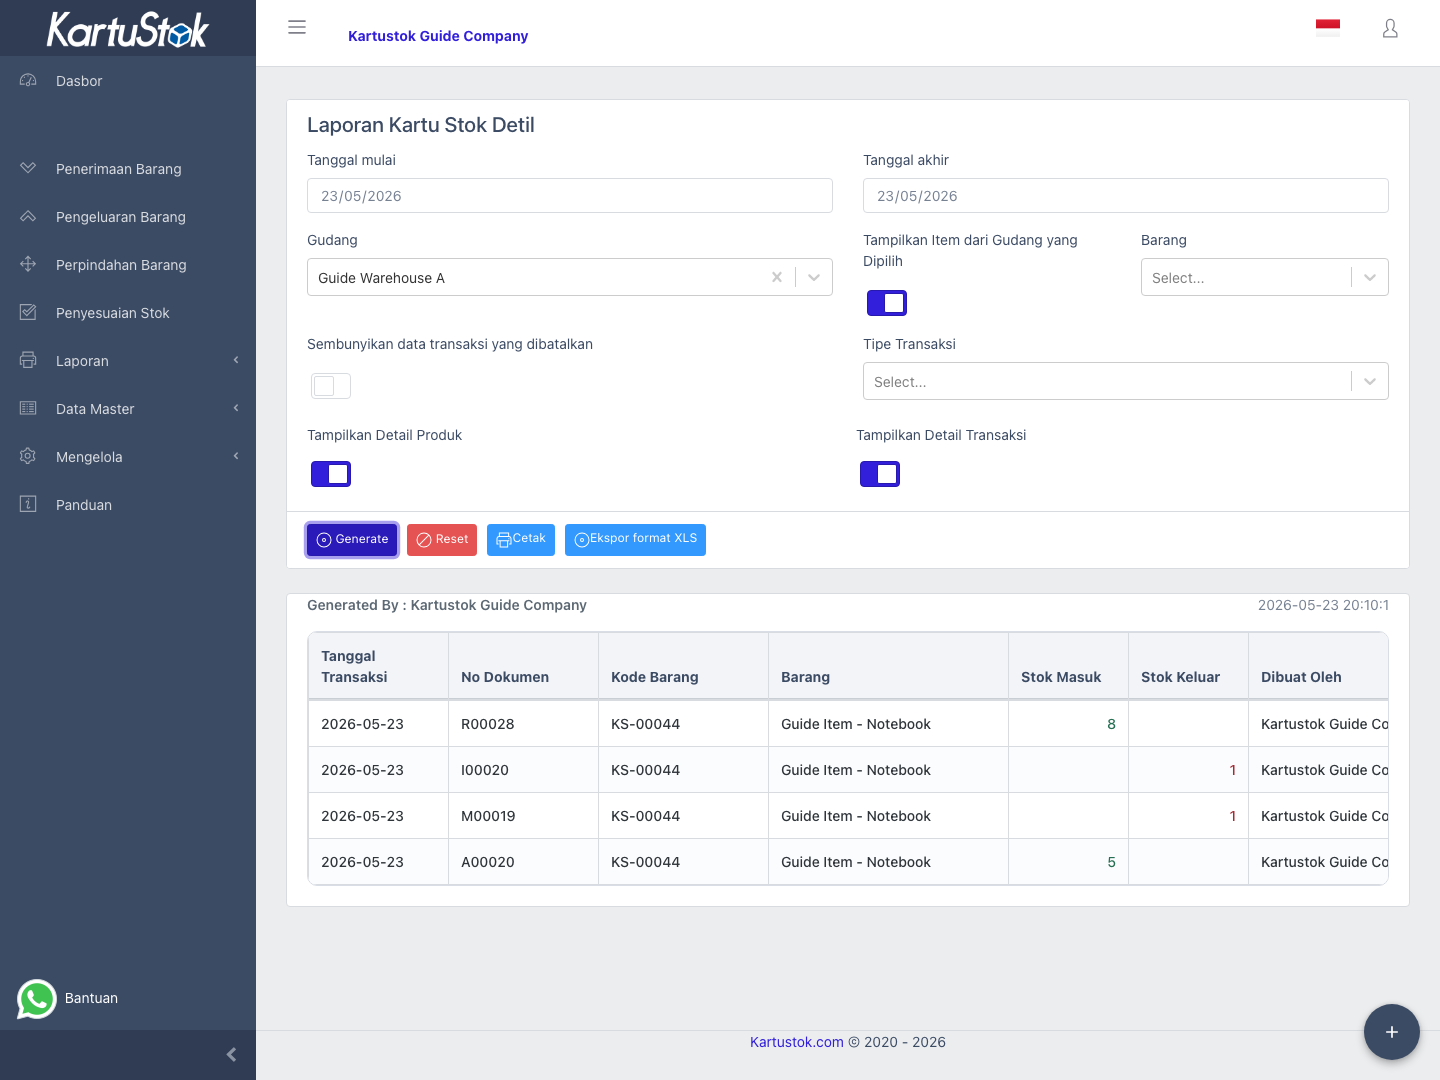Click the Cetak print button
Image resolution: width=1440 pixels, height=1080 pixels.
click(x=521, y=540)
